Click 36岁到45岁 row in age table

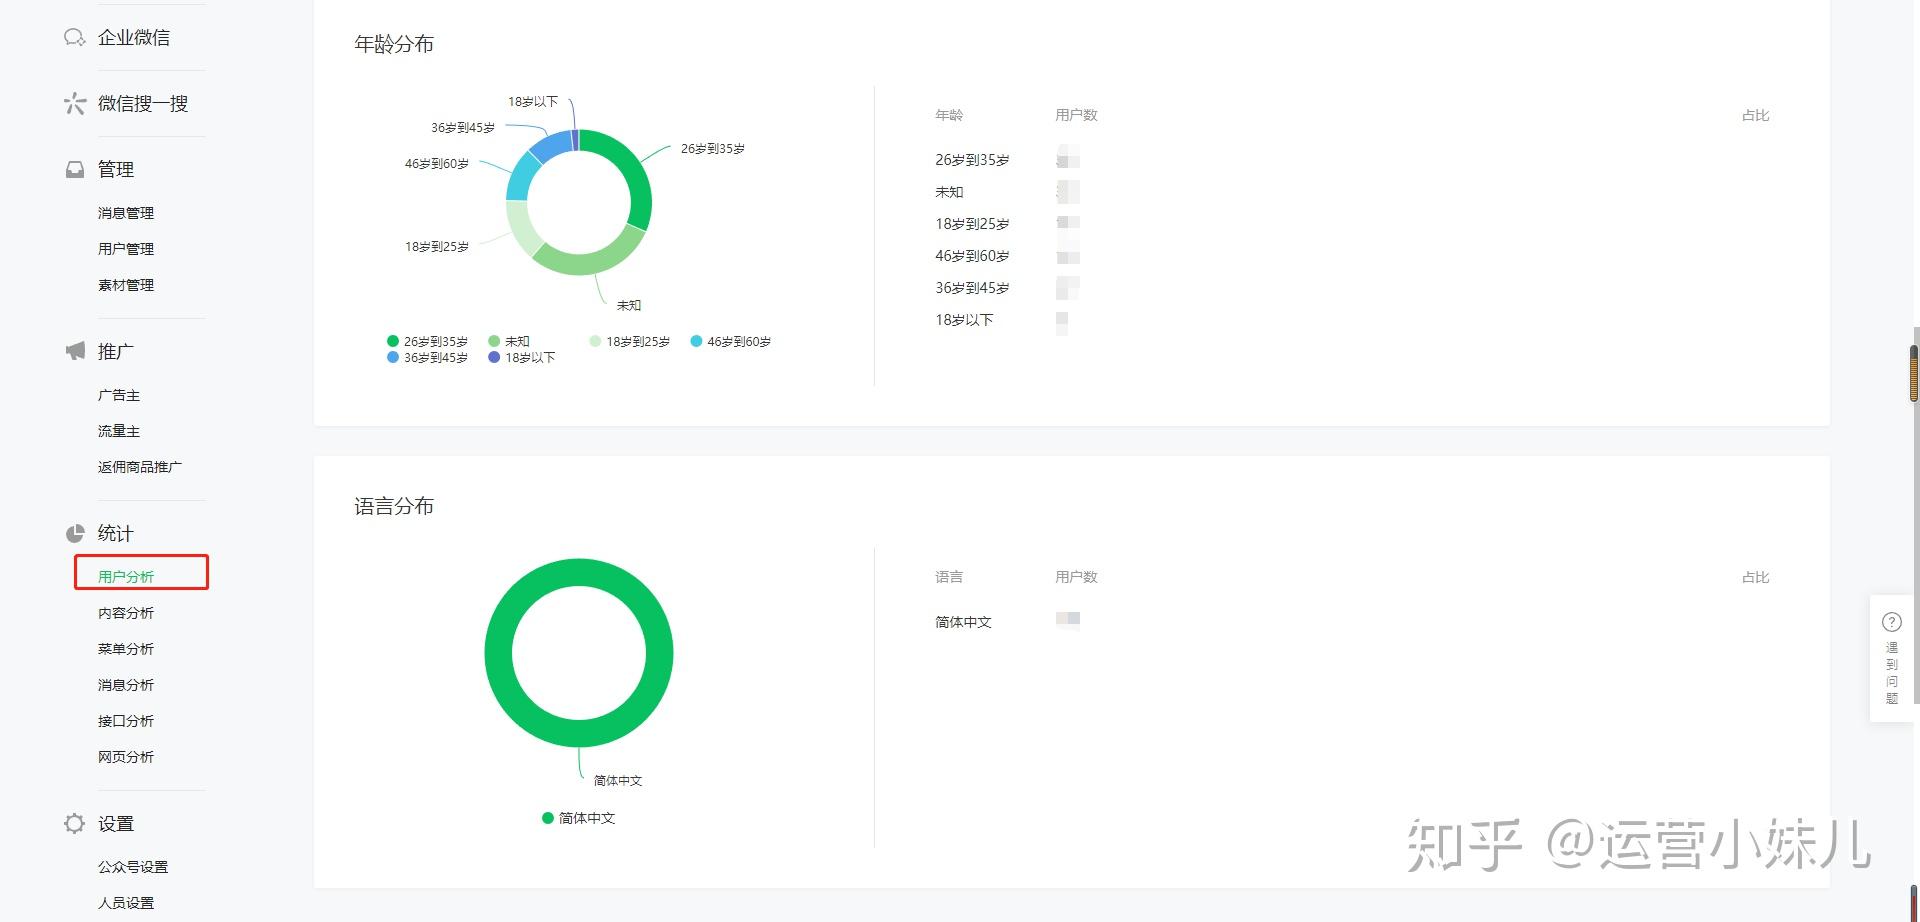pyautogui.click(x=1352, y=288)
